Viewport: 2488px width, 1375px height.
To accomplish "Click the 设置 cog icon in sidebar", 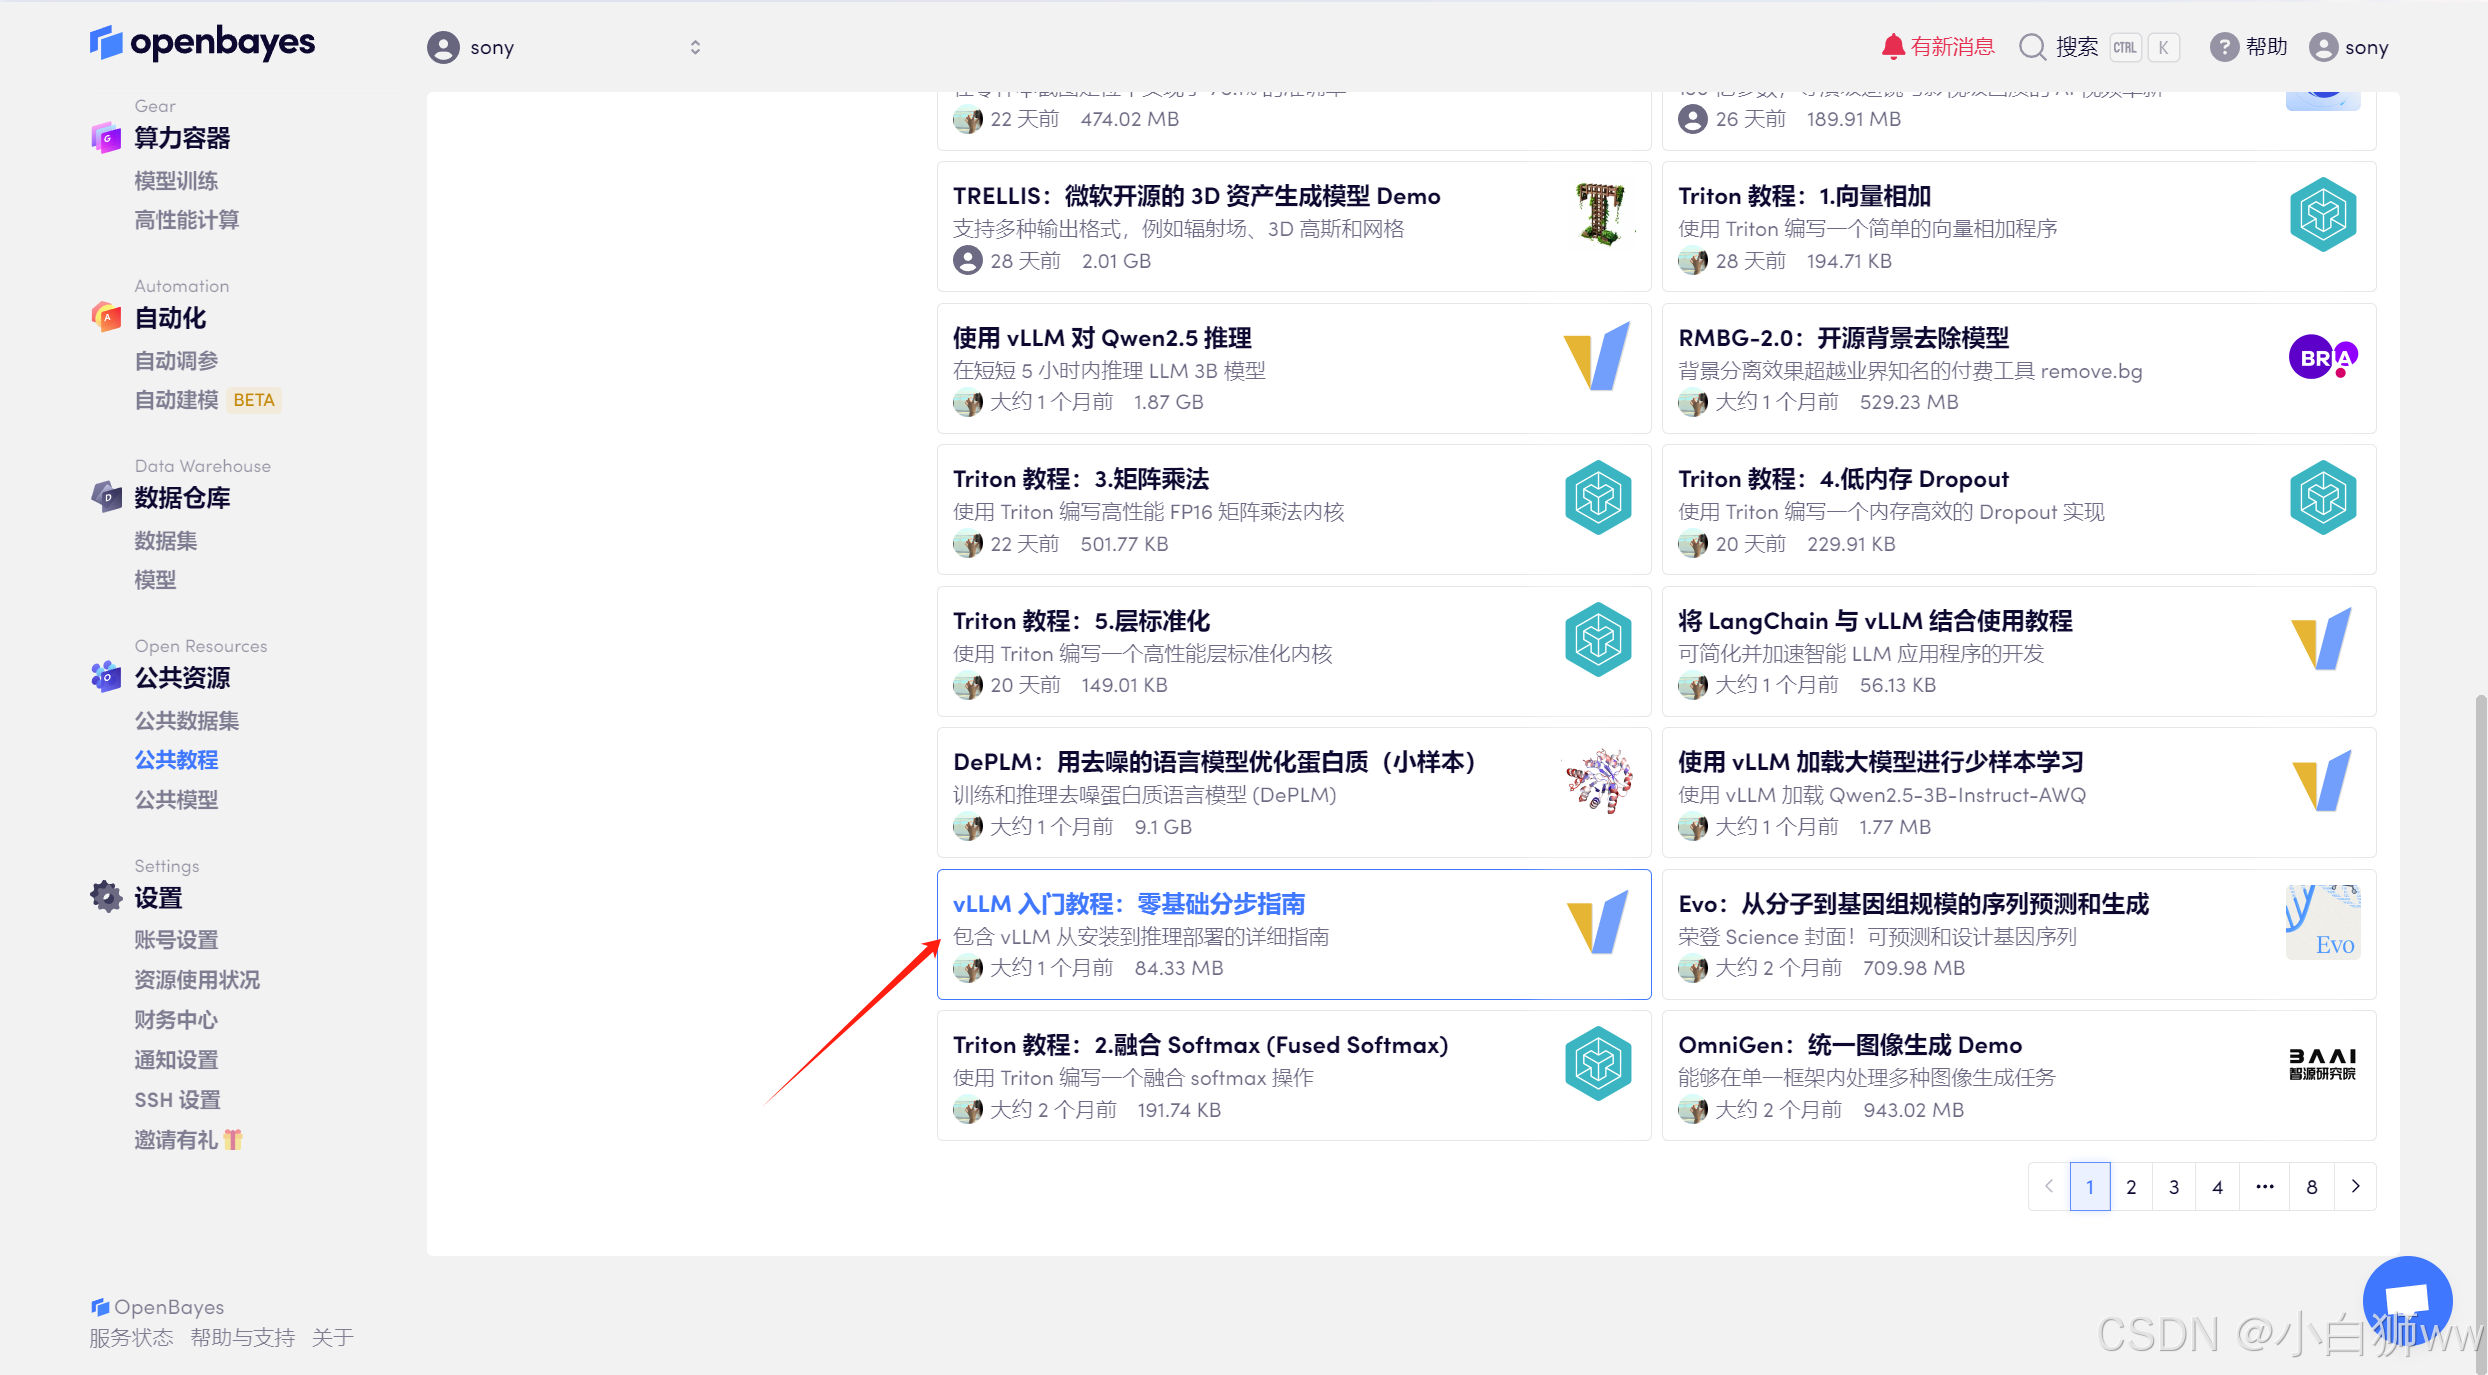I will pyautogui.click(x=106, y=897).
